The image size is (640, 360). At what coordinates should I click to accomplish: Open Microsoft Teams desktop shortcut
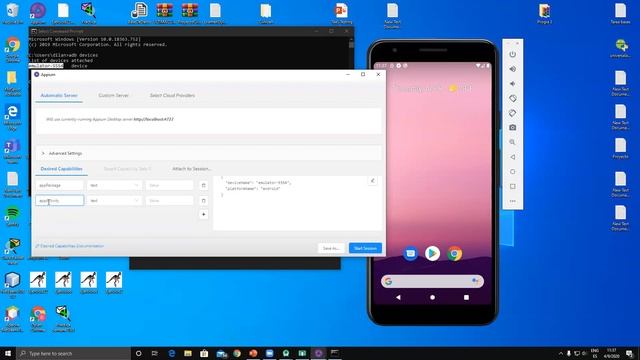pyautogui.click(x=13, y=151)
